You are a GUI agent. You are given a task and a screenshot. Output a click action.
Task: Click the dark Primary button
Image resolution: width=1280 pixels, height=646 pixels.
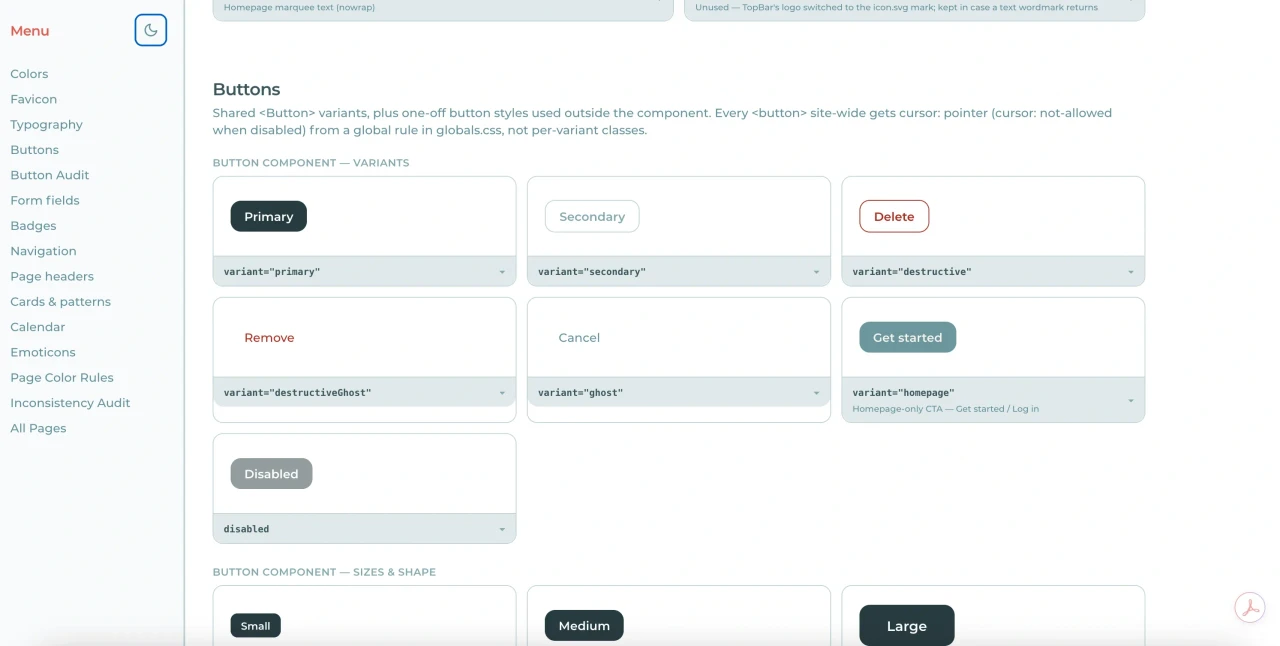269,217
